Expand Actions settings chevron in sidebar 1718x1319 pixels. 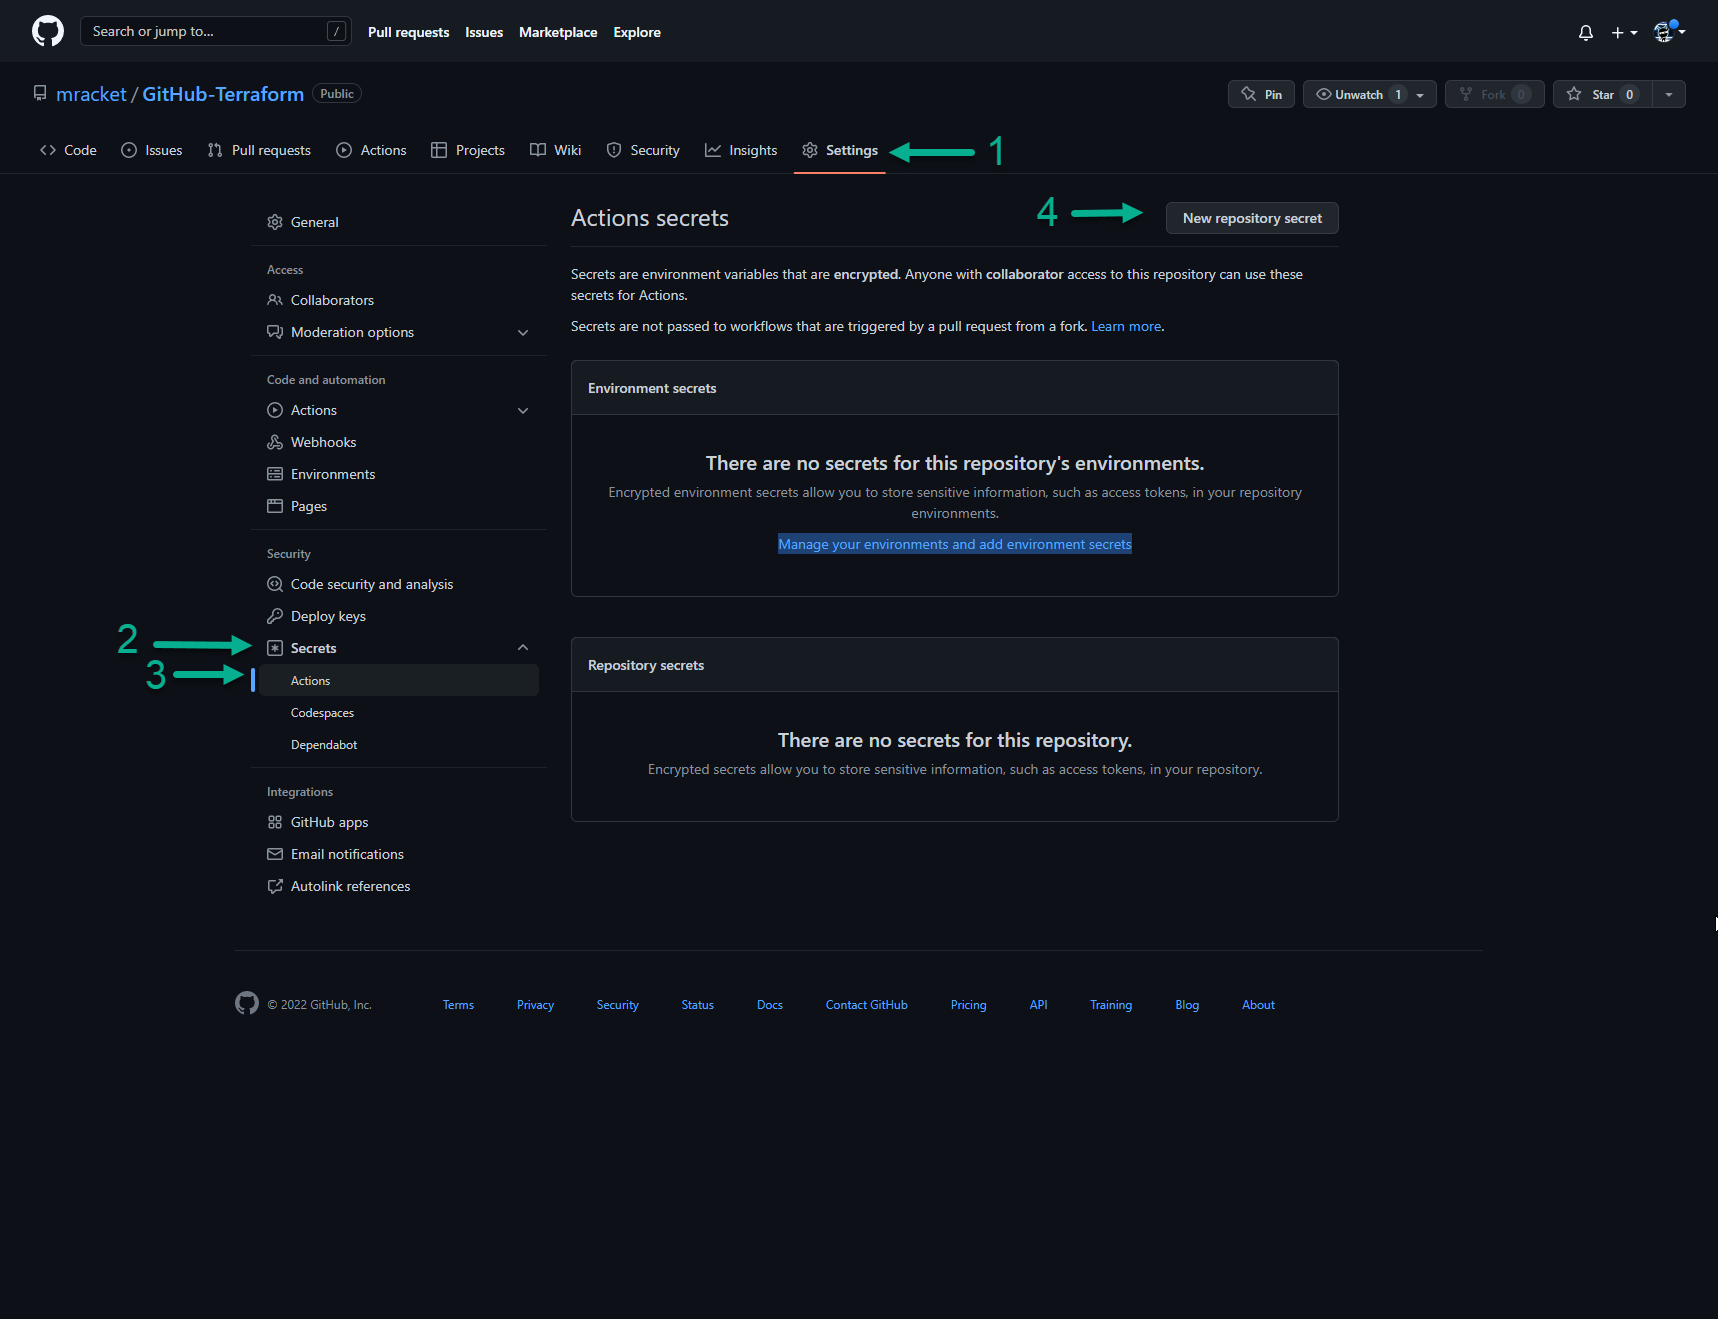523,410
